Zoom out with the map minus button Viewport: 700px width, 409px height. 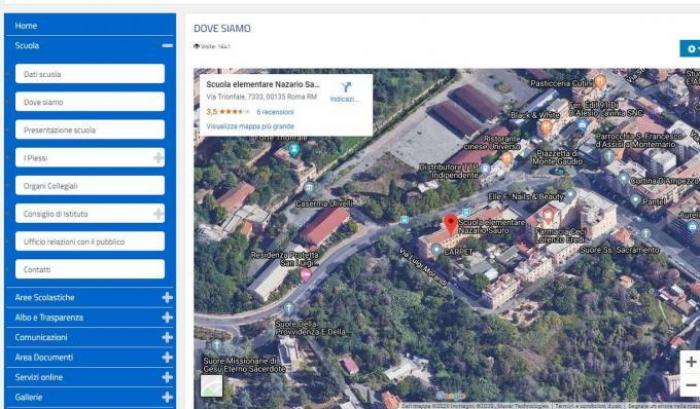[690, 386]
